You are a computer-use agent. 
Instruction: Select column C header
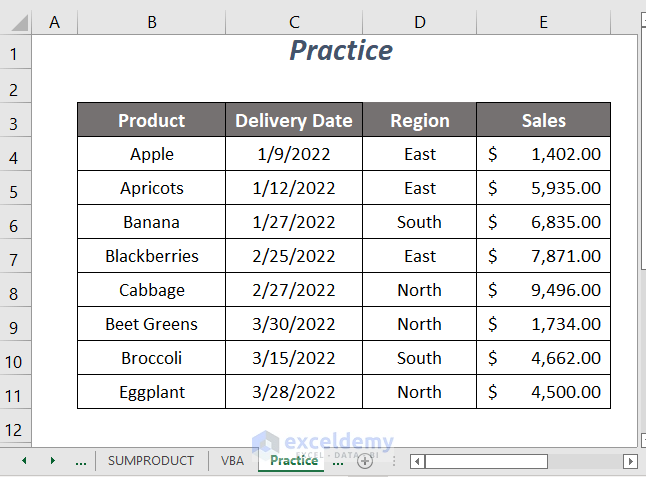coord(294,22)
